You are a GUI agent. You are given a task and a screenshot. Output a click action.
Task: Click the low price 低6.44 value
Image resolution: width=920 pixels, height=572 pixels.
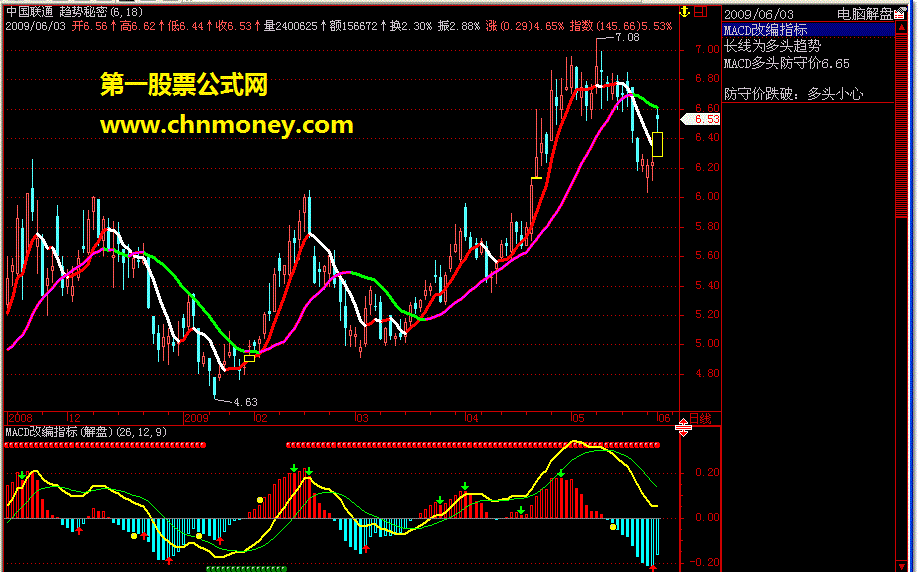tap(186, 26)
